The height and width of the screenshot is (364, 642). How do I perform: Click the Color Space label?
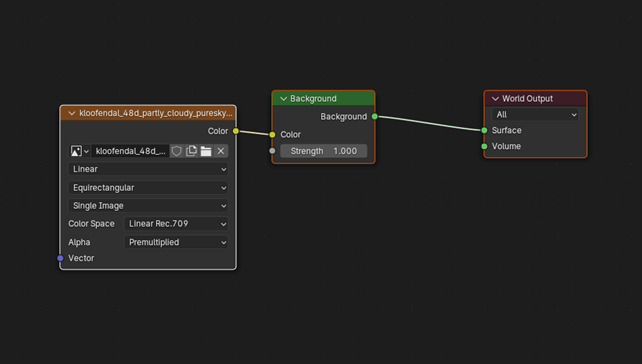tap(91, 224)
